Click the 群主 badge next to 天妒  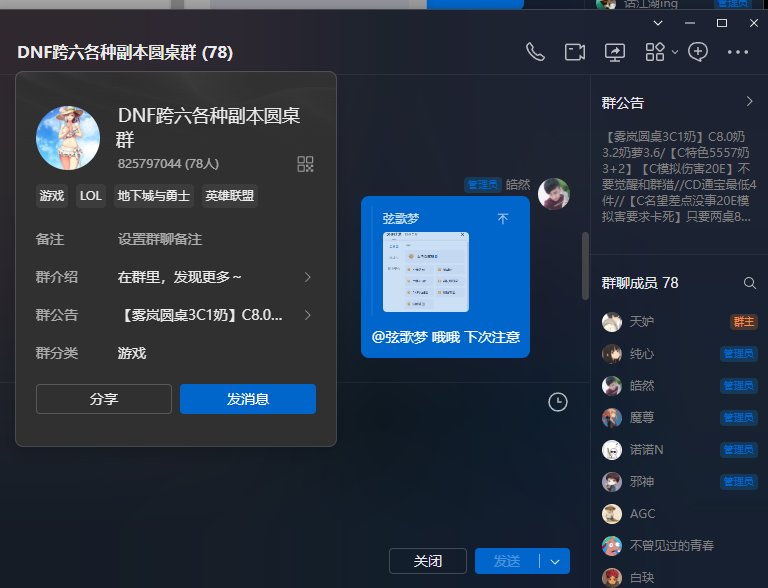pyautogui.click(x=744, y=322)
